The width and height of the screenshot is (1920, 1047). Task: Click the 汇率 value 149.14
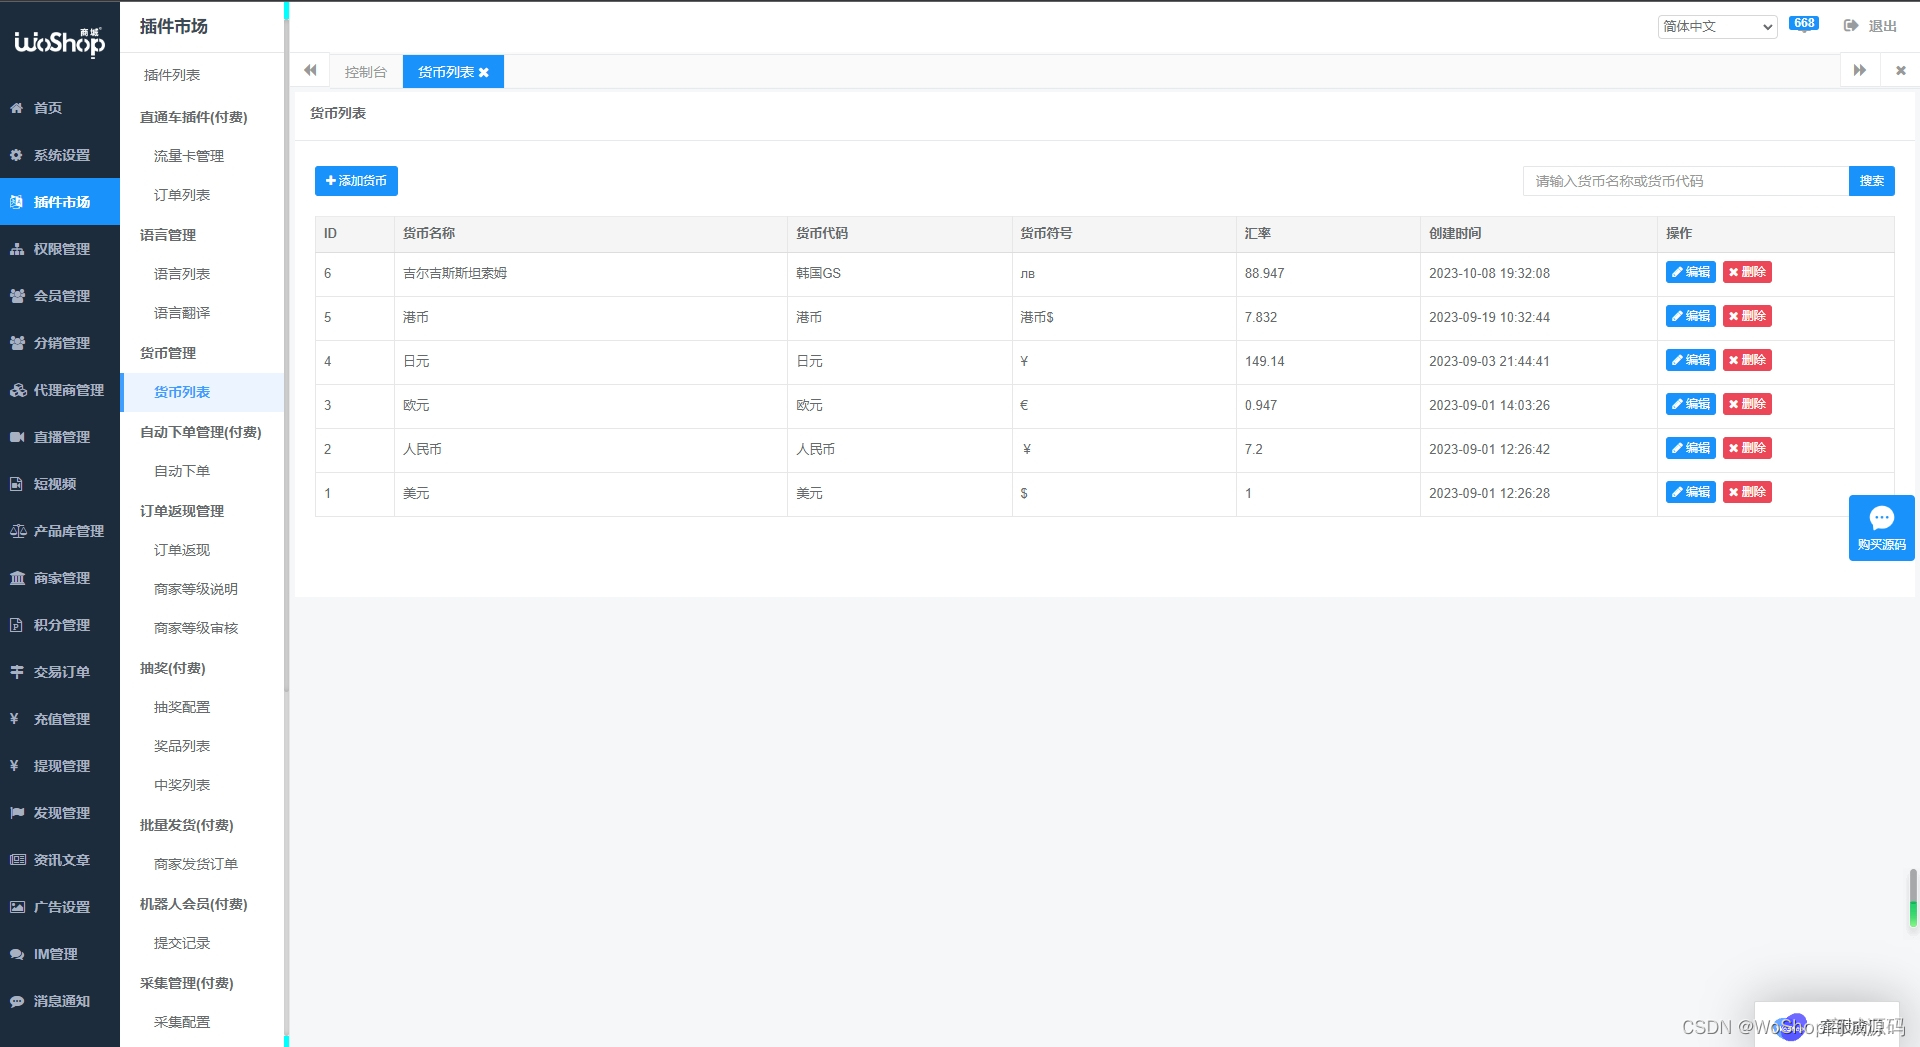click(x=1264, y=361)
